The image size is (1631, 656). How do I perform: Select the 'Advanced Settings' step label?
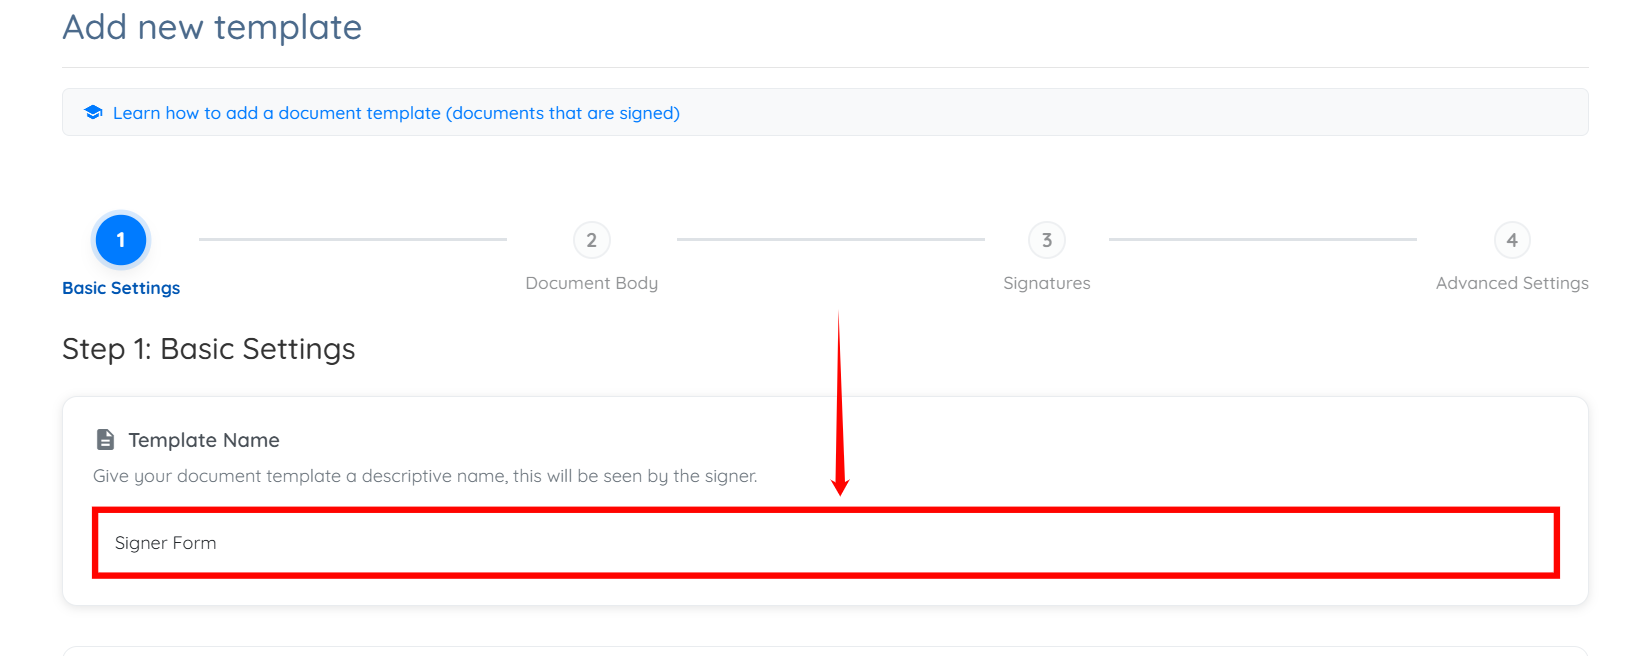[1512, 283]
